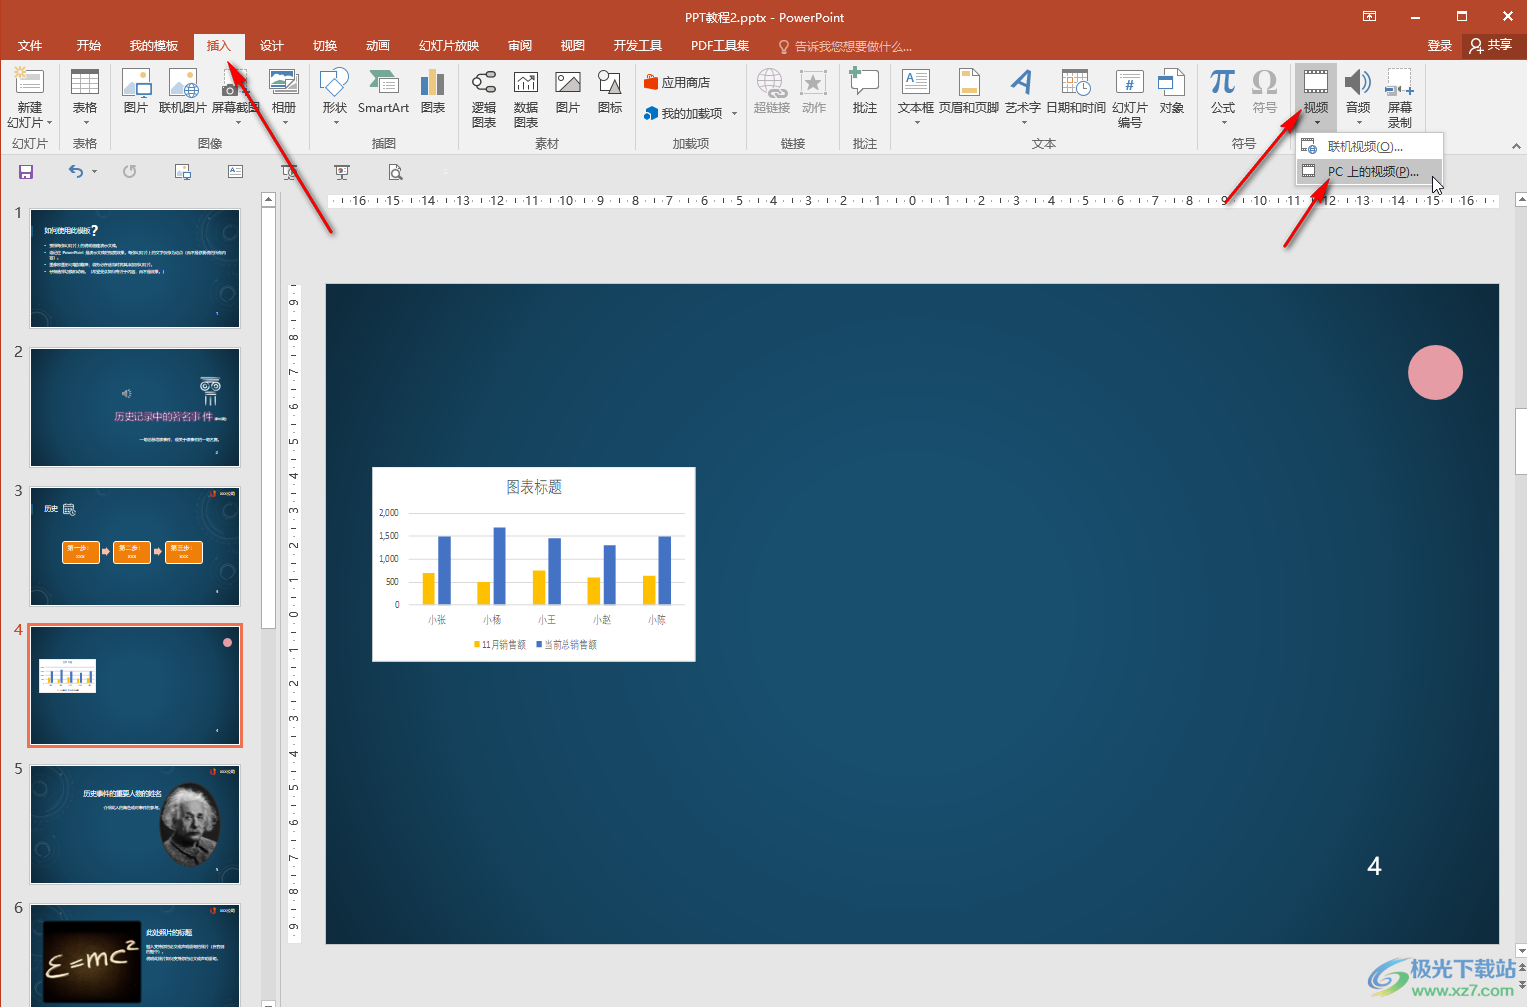Image resolution: width=1527 pixels, height=1007 pixels.
Task: Start screen recording (屏幕录制)
Action: [1400, 98]
